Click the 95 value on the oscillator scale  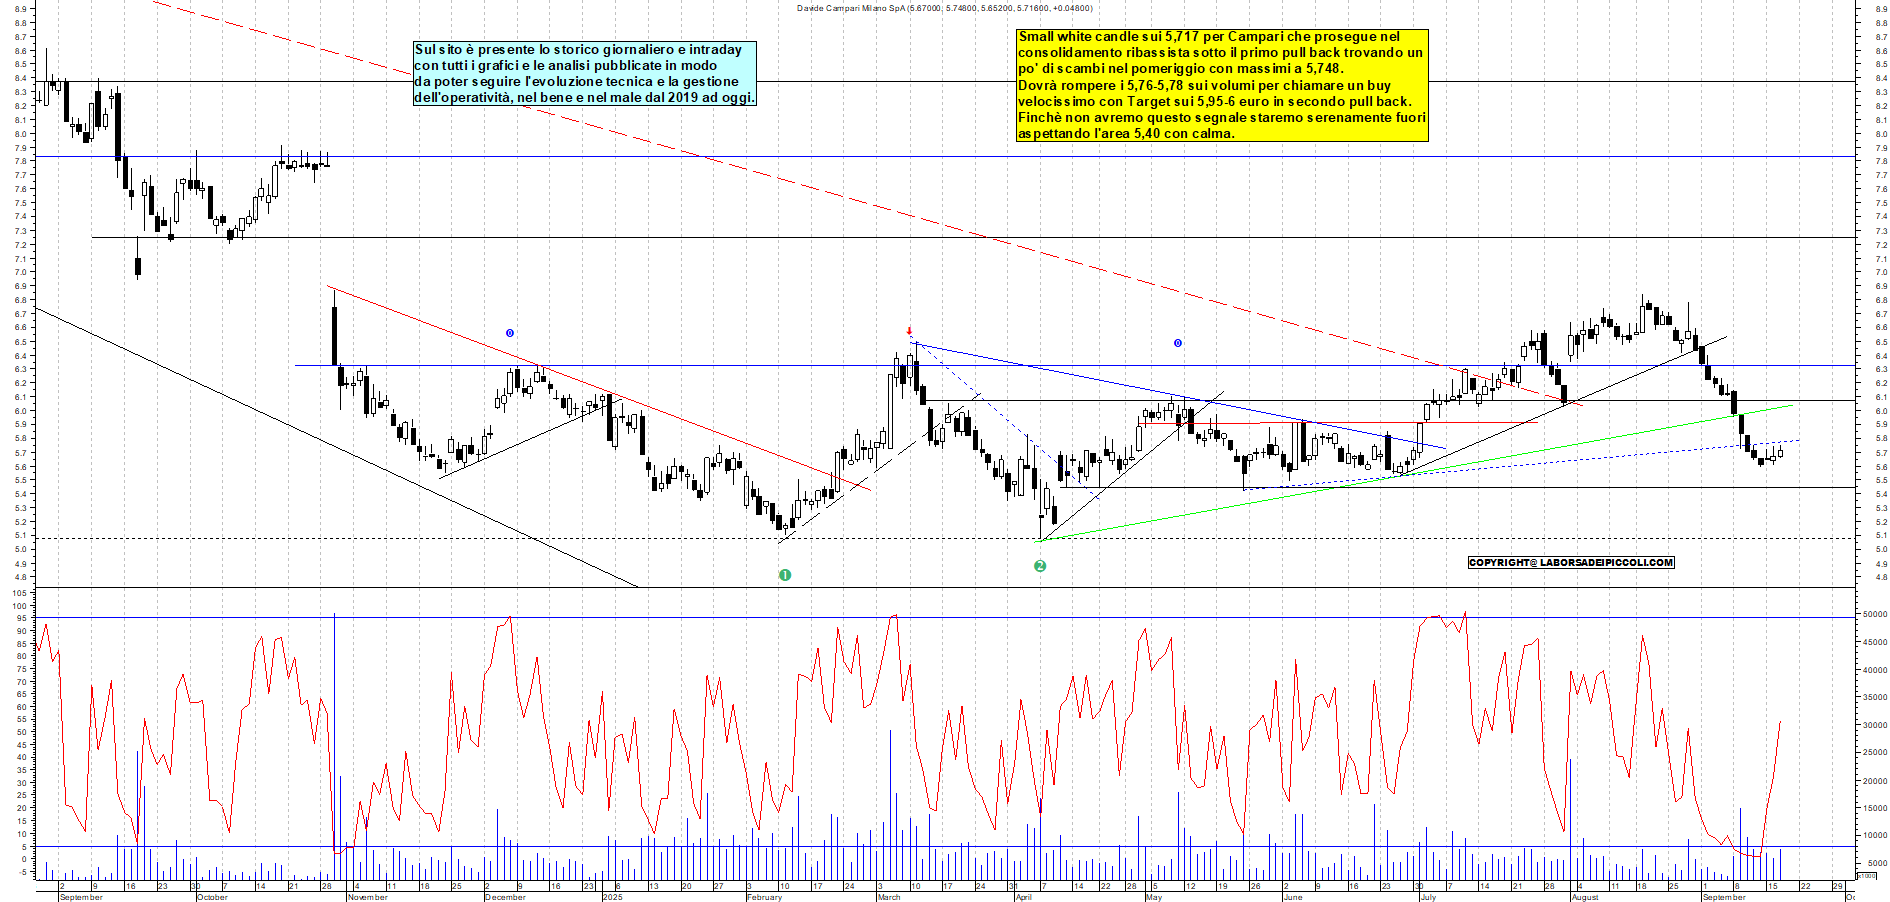tap(21, 618)
